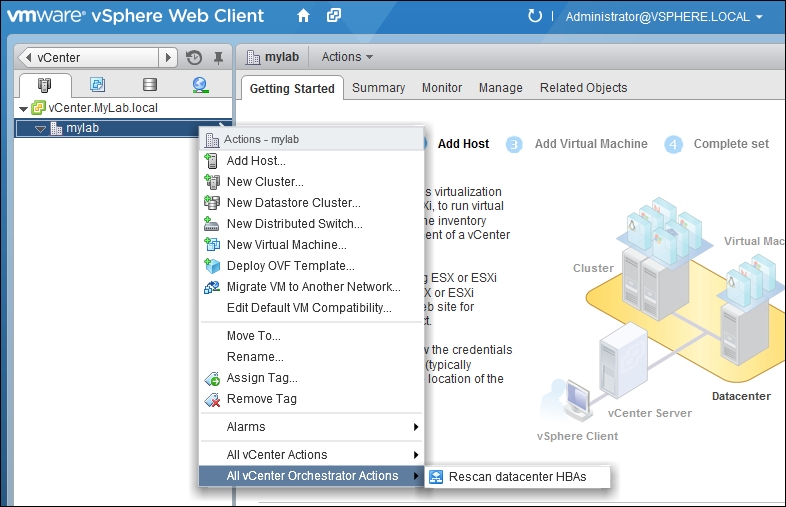This screenshot has width=786, height=507.
Task: Choose New Cluster... from context menu
Action: coord(311,182)
